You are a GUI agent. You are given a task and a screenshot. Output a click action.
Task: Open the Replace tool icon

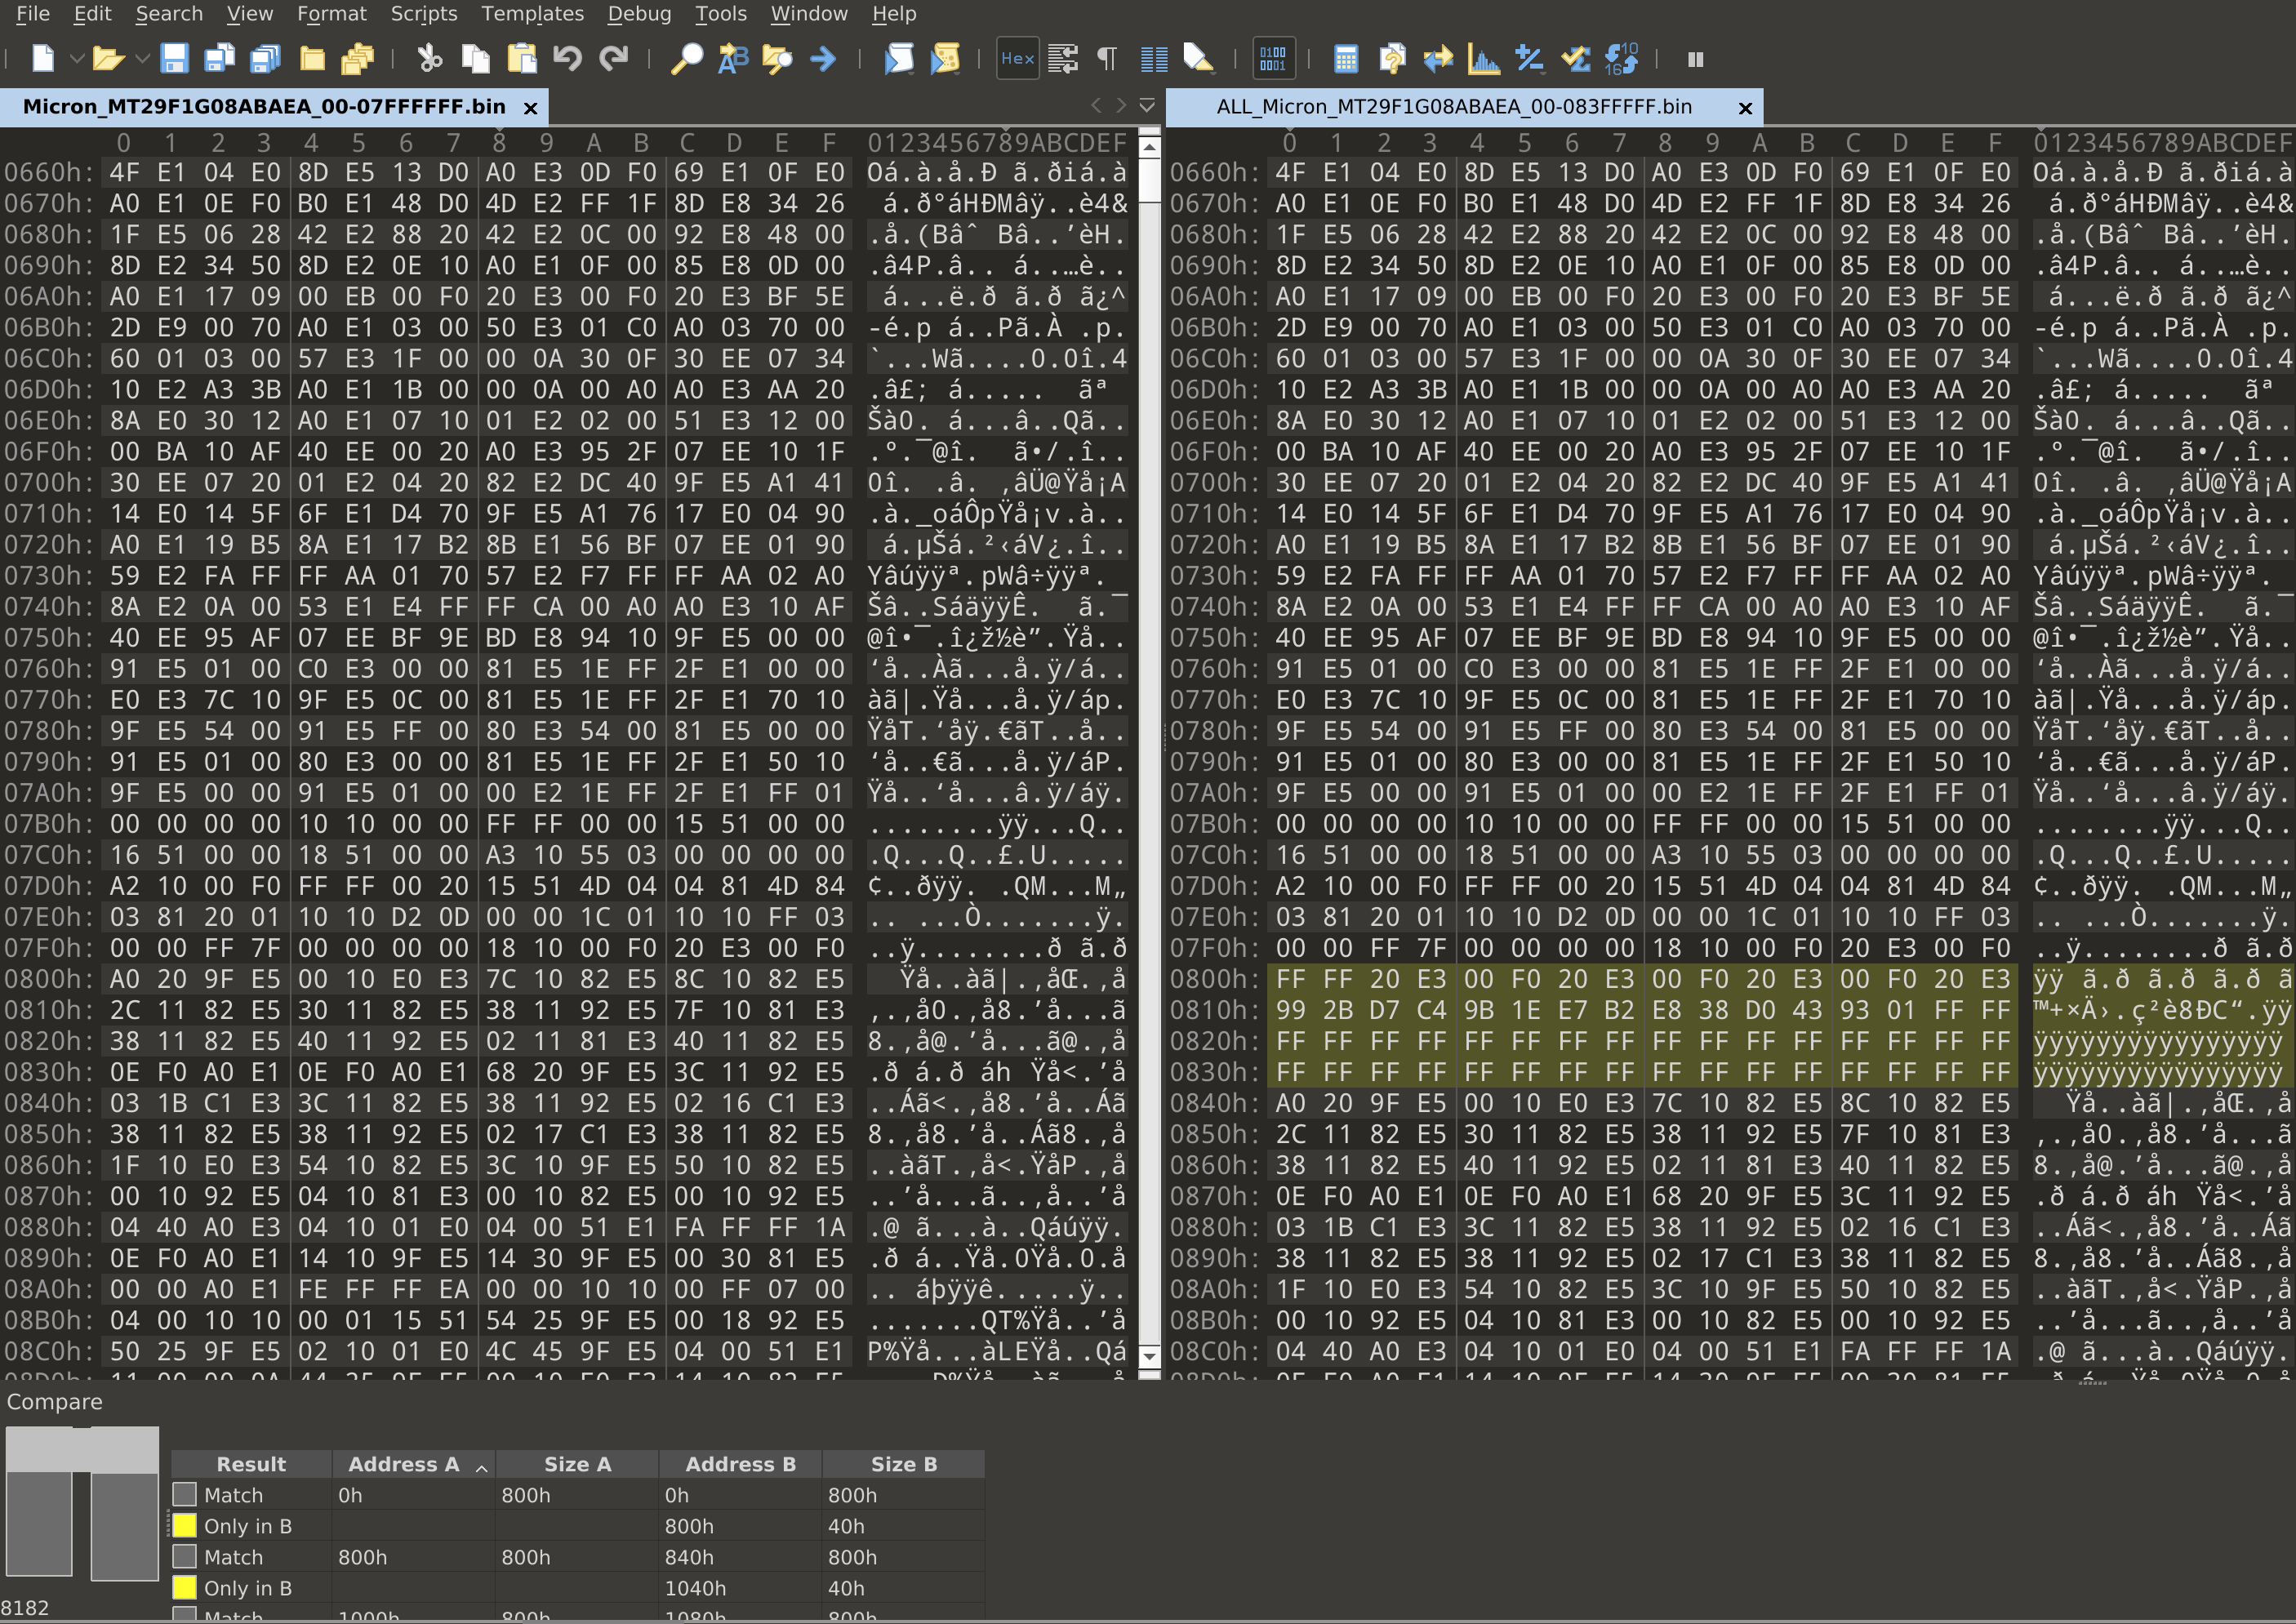click(x=733, y=59)
